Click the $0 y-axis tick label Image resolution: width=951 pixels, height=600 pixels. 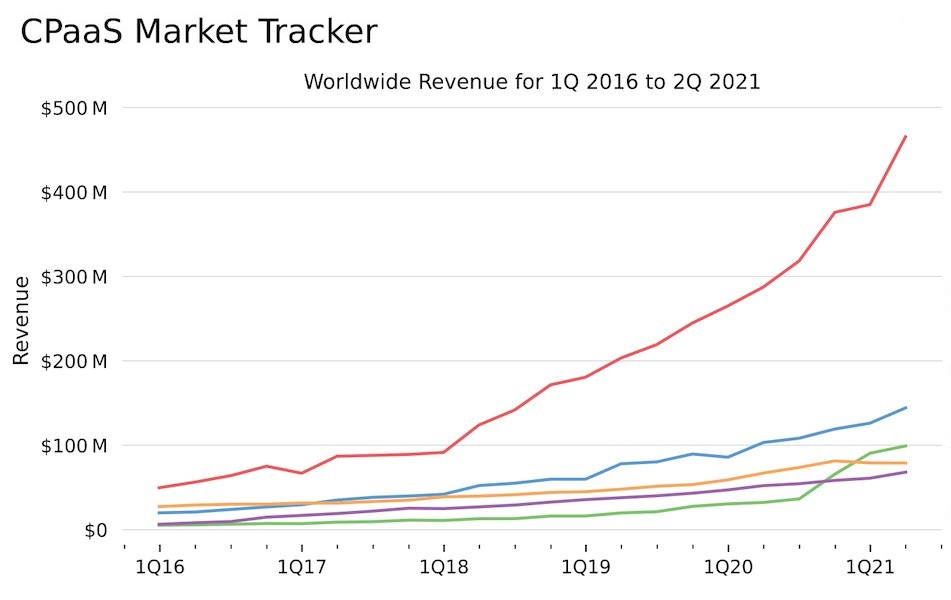pyautogui.click(x=88, y=530)
